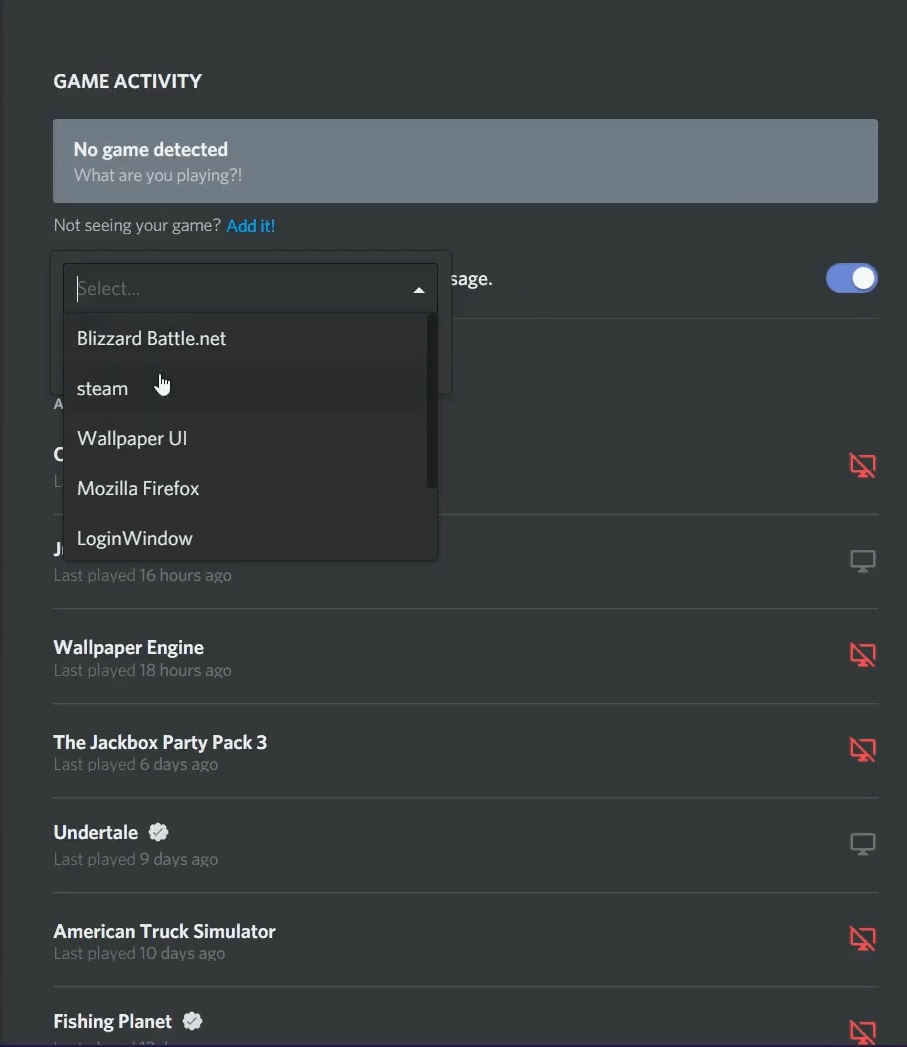Toggle the topmost red crossed monitor overlay icon
The image size is (907, 1047).
(x=862, y=465)
